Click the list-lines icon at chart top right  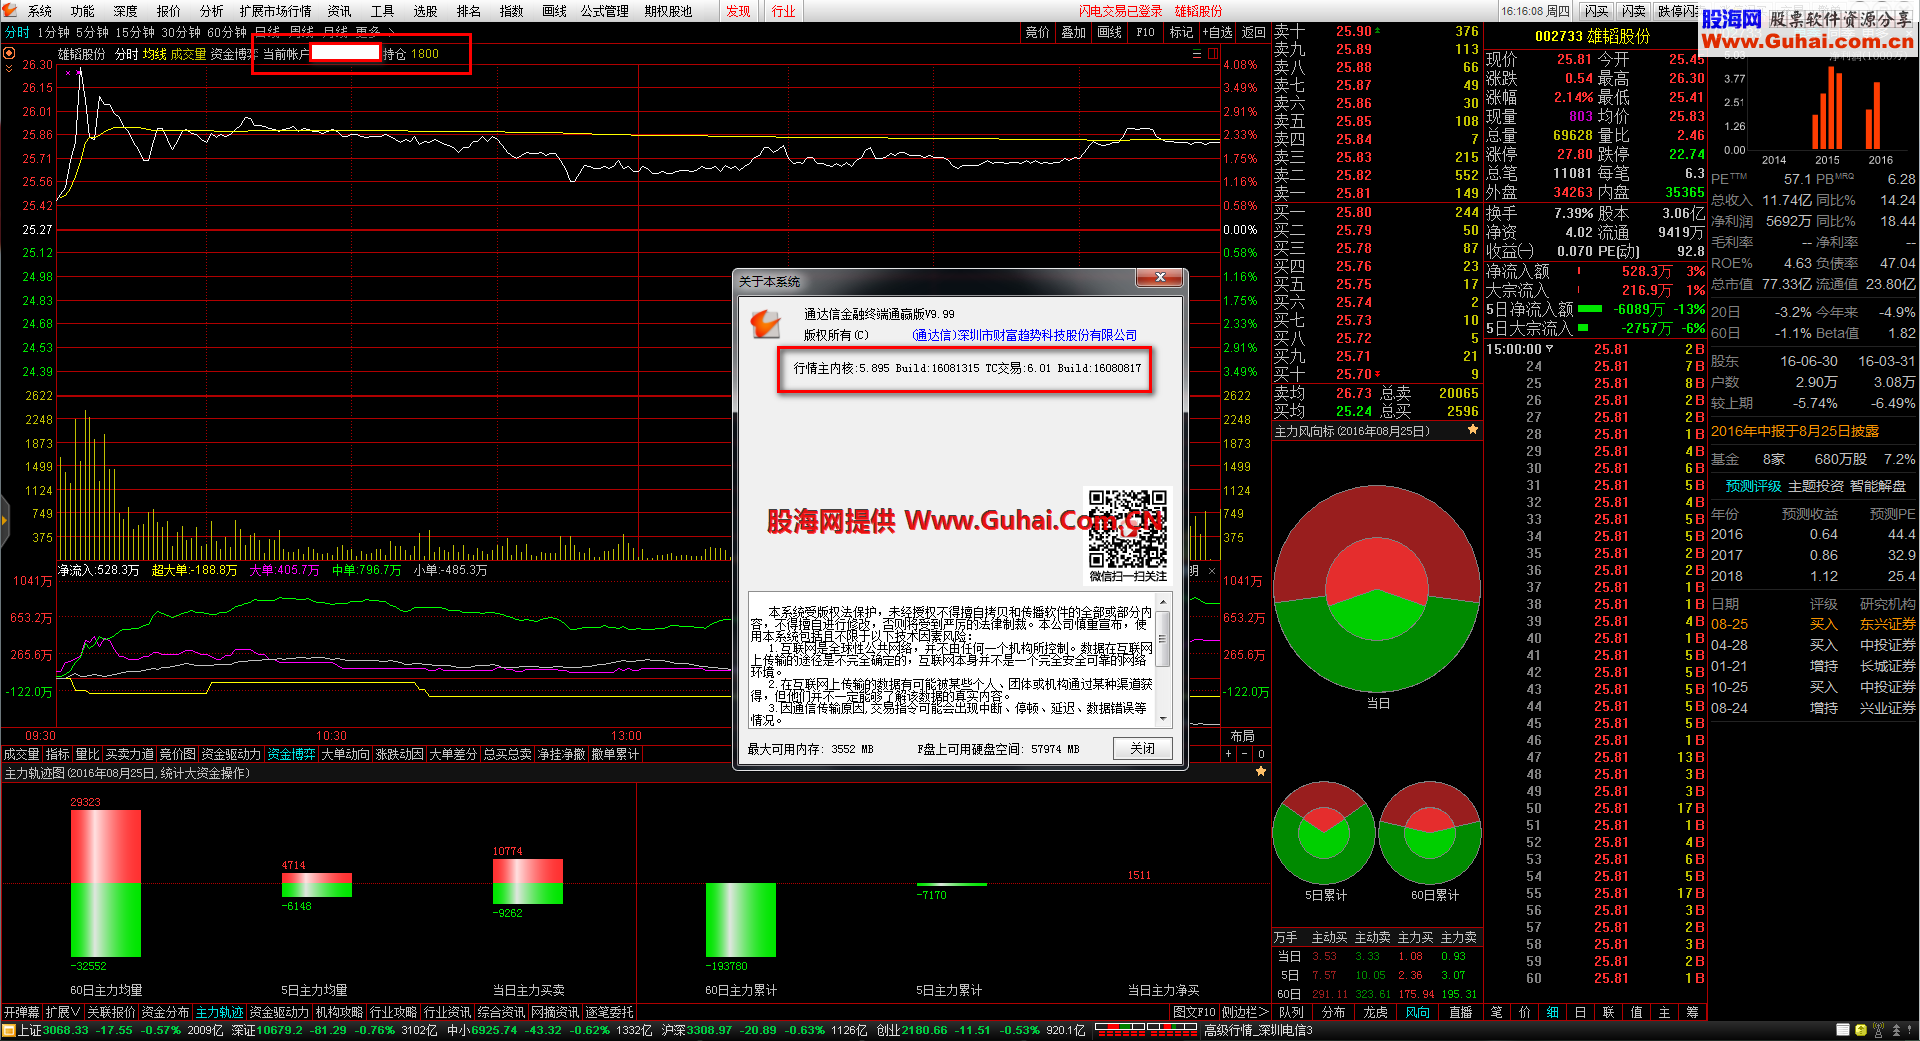pos(1197,54)
